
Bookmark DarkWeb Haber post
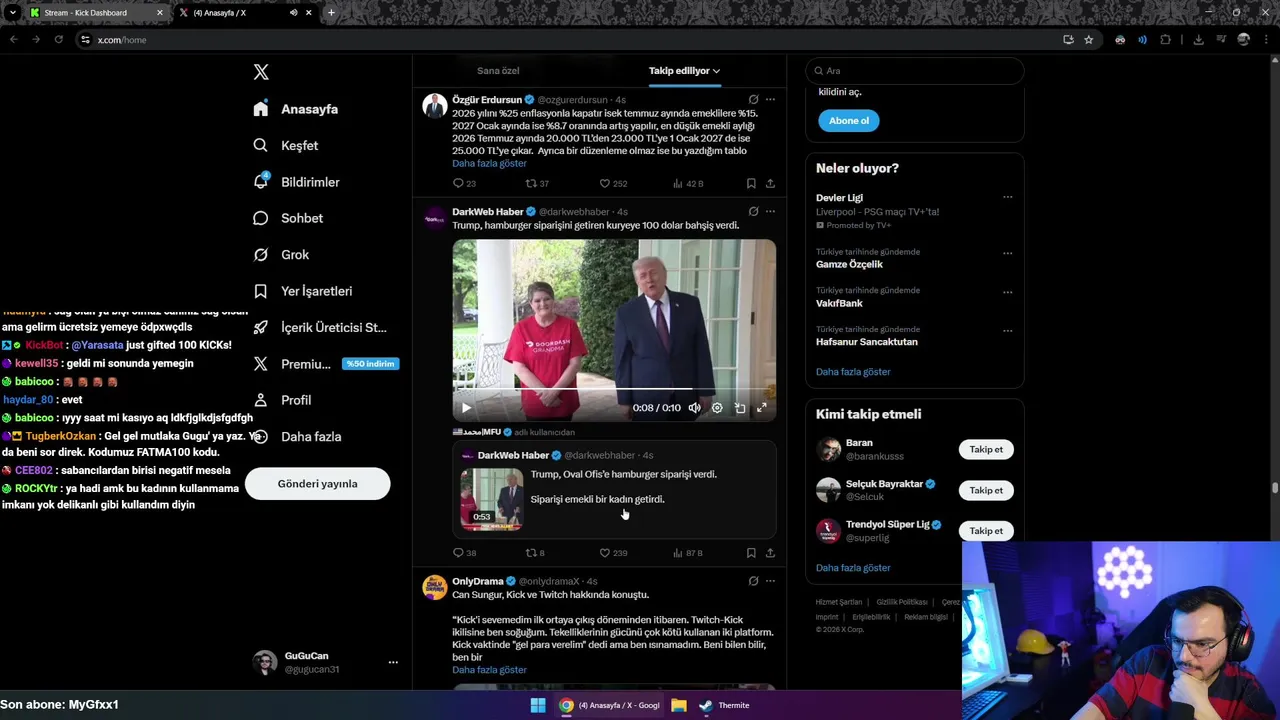(751, 553)
